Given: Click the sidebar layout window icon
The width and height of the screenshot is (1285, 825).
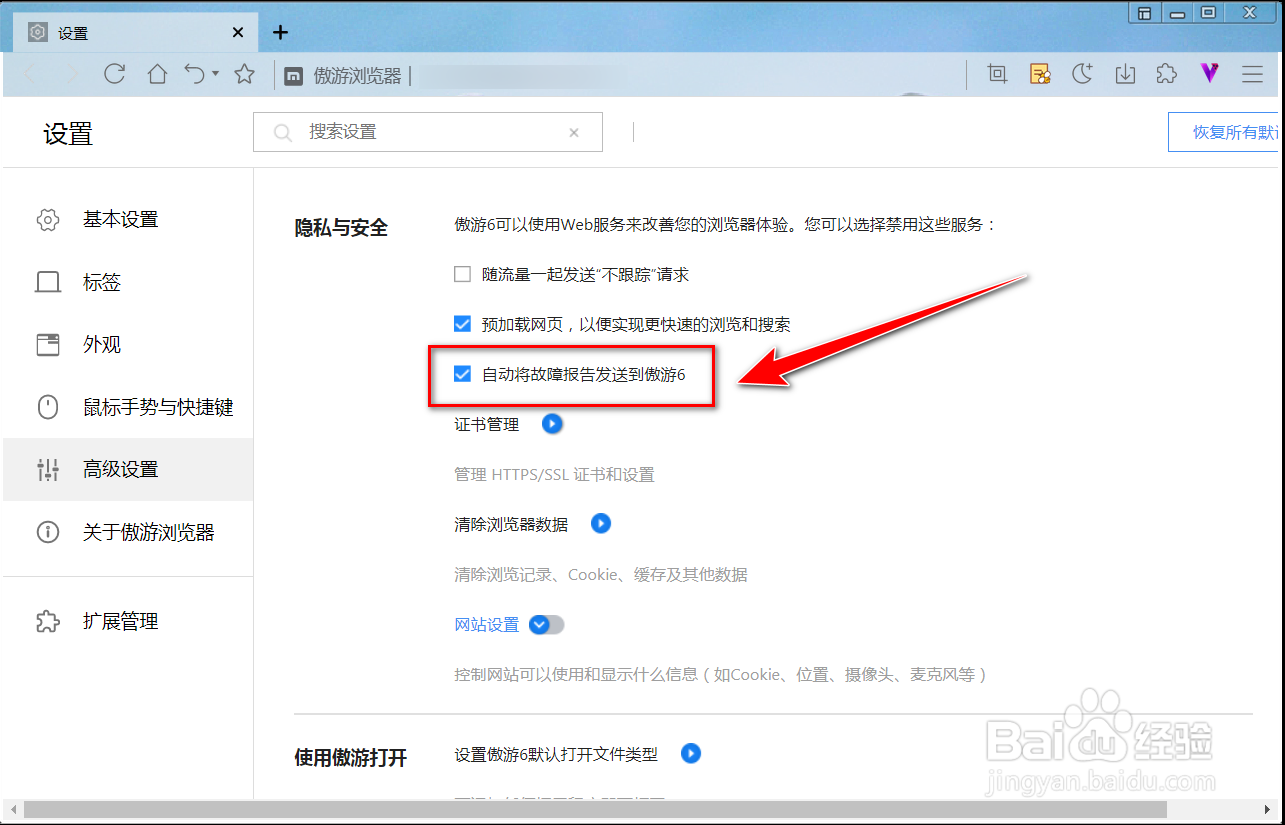Looking at the screenshot, I should coord(1144,13).
